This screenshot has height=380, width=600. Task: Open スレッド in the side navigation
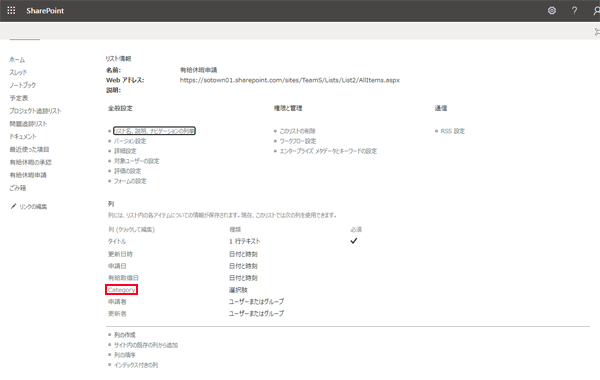click(x=18, y=72)
